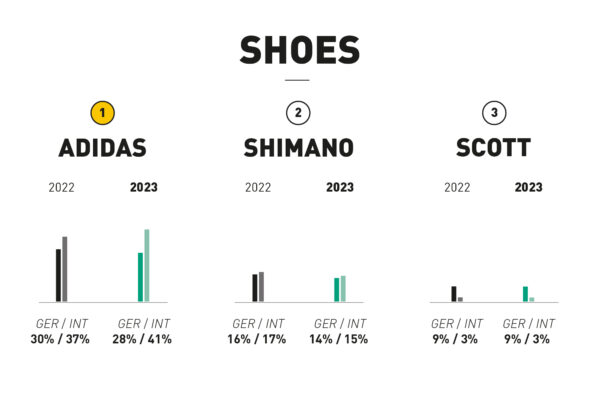This screenshot has height=400, width=600.
Task: Click the SHOES heading
Action: [x=300, y=50]
